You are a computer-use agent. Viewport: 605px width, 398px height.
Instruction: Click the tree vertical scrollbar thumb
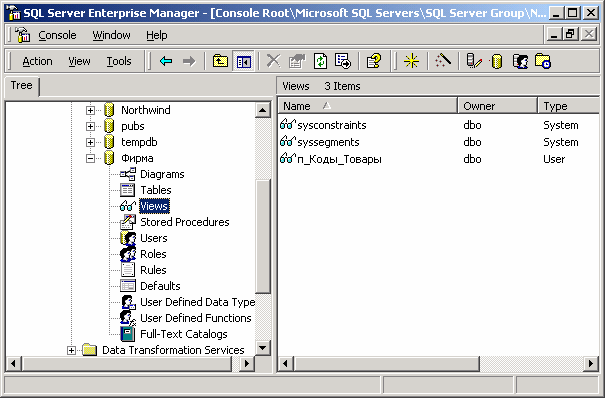(263, 236)
